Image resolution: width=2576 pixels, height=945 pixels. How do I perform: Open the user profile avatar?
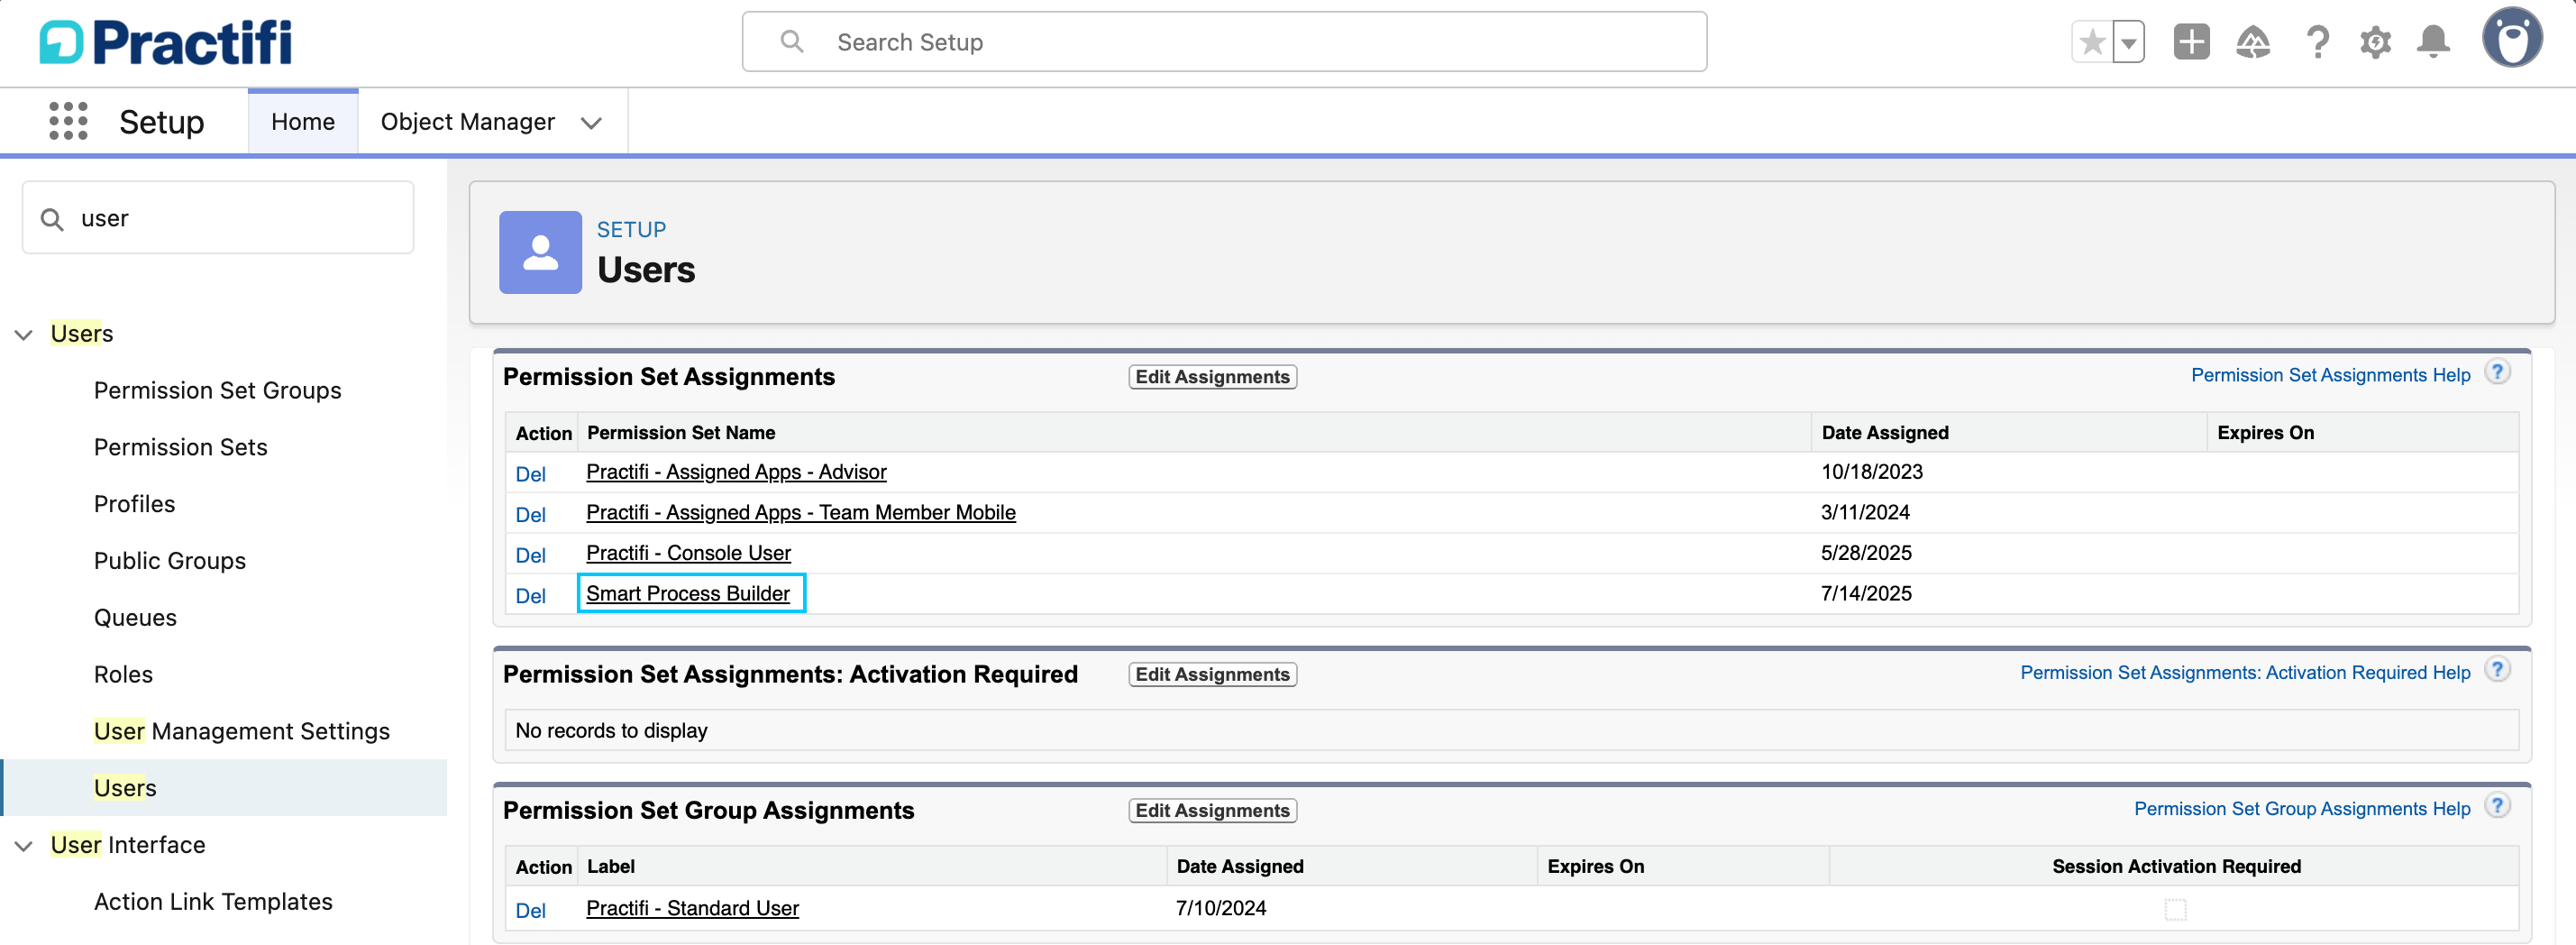tap(2512, 38)
